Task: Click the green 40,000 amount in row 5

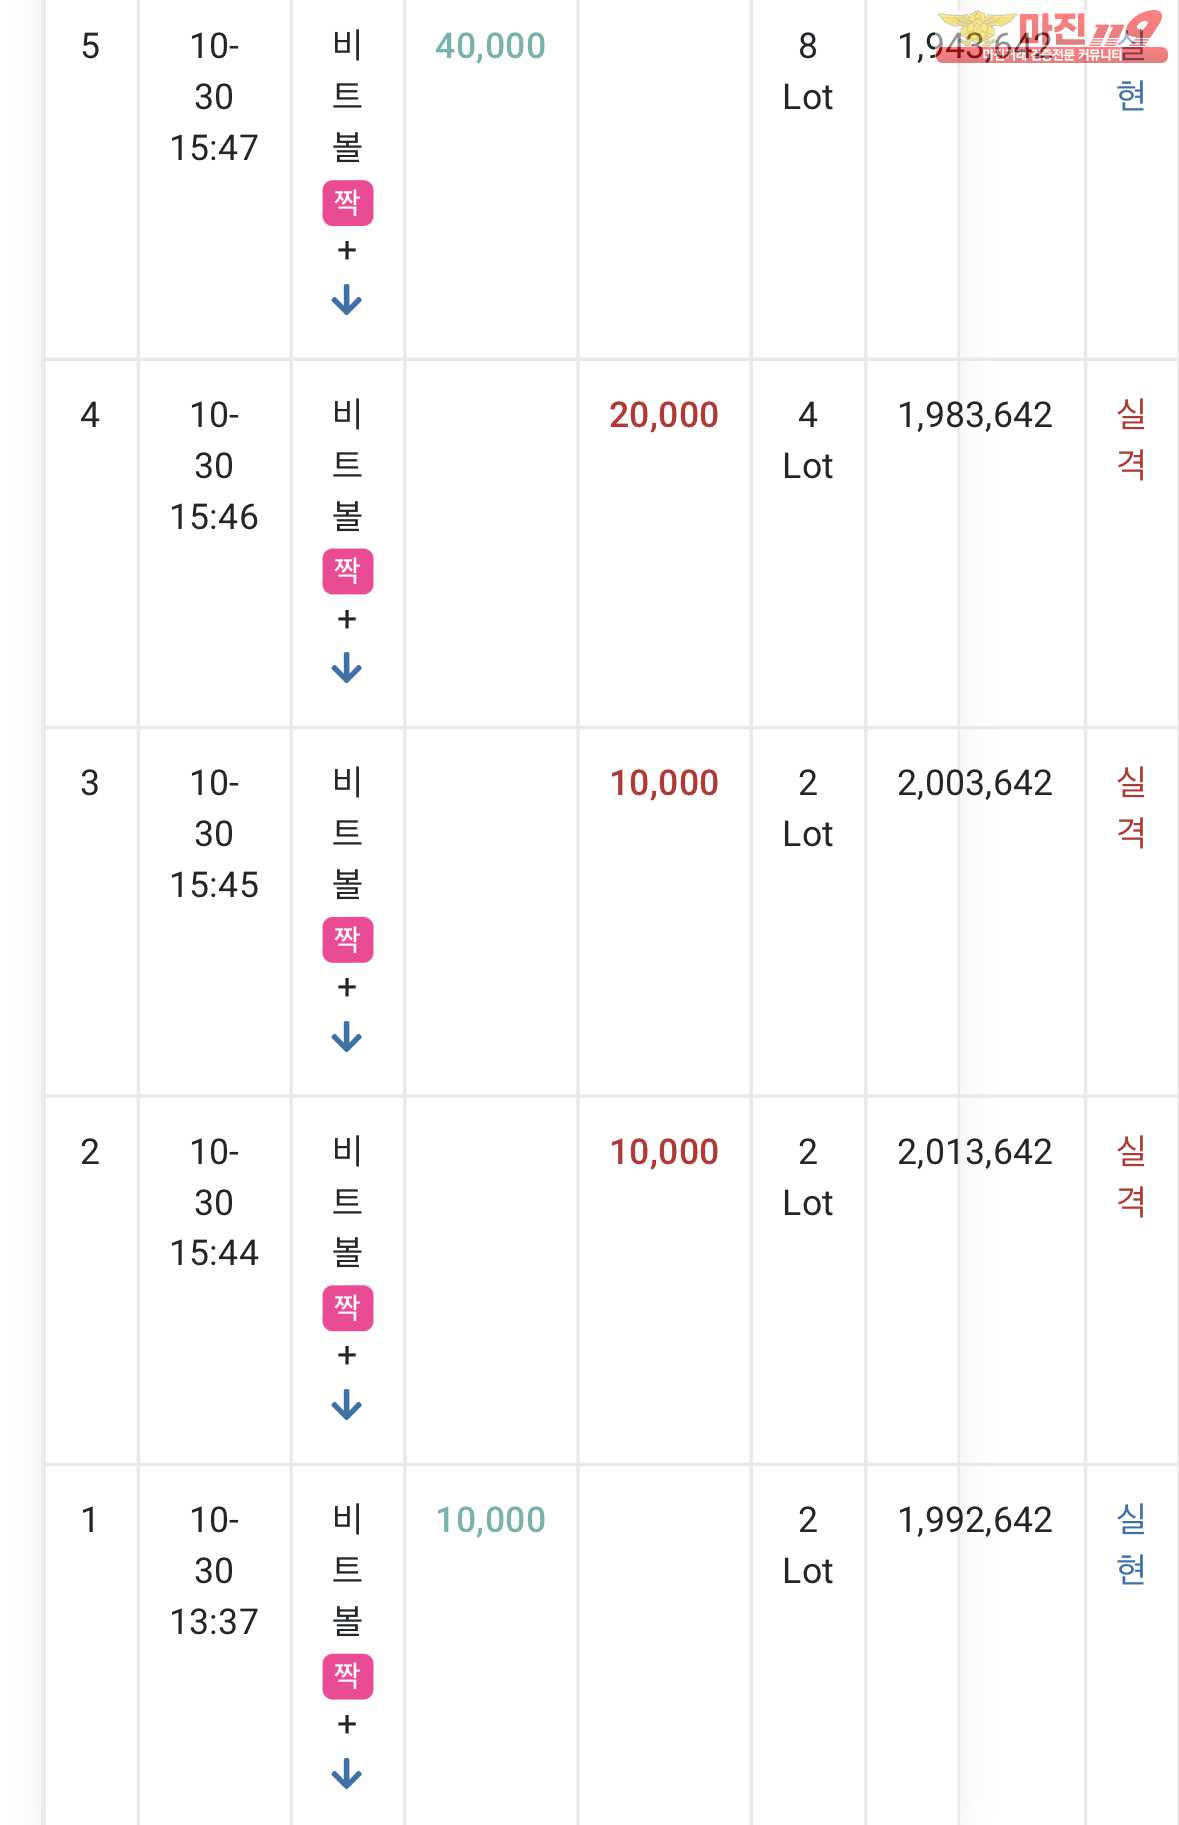Action: [x=490, y=46]
